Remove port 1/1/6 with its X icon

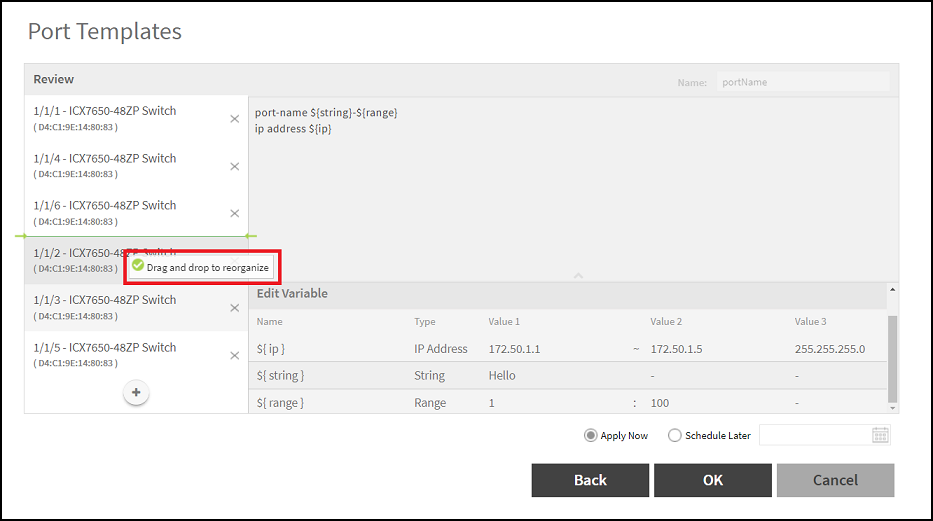tap(234, 214)
